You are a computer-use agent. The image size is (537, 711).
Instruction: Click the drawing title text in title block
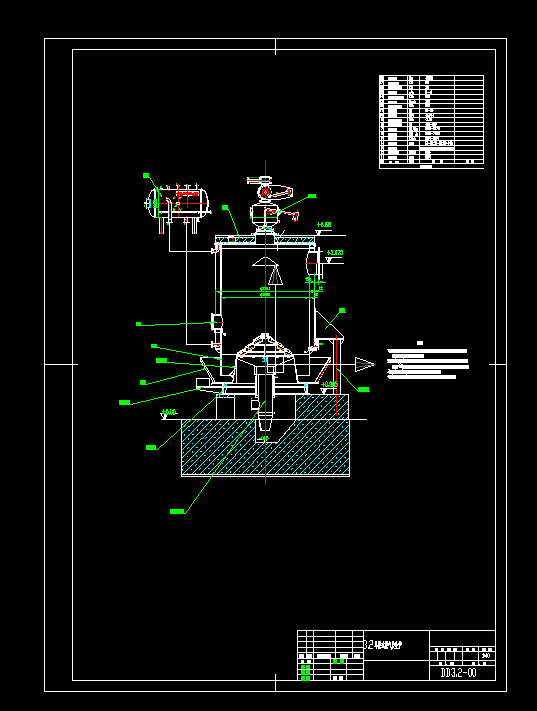coord(383,645)
